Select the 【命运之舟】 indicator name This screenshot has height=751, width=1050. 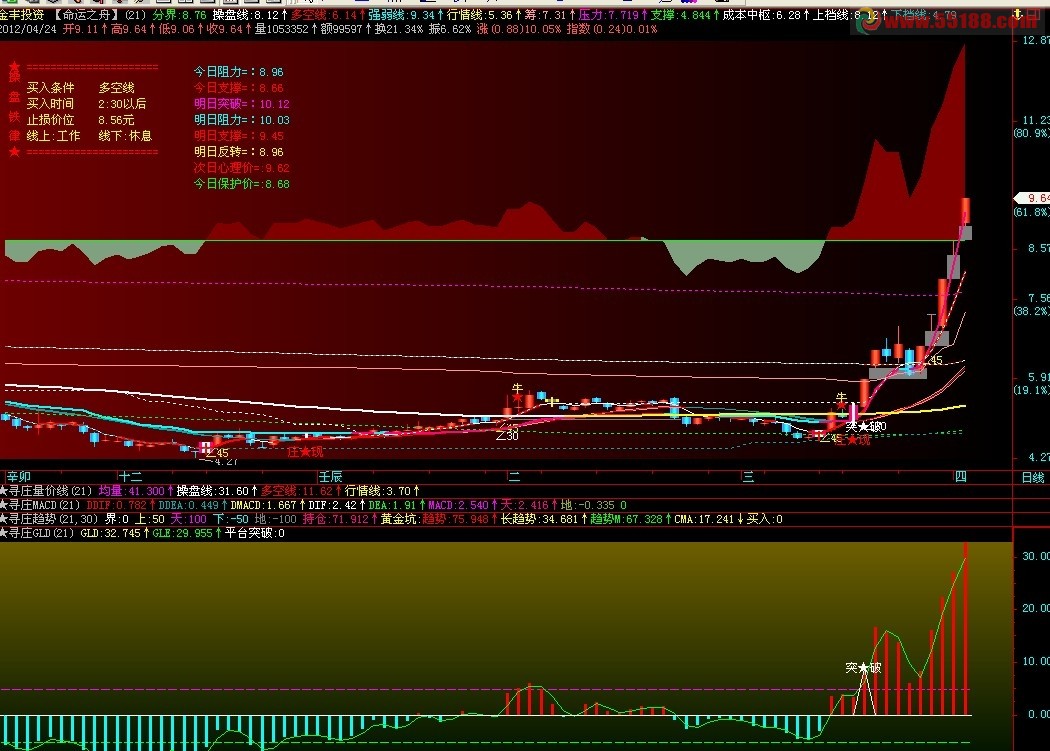pos(87,15)
